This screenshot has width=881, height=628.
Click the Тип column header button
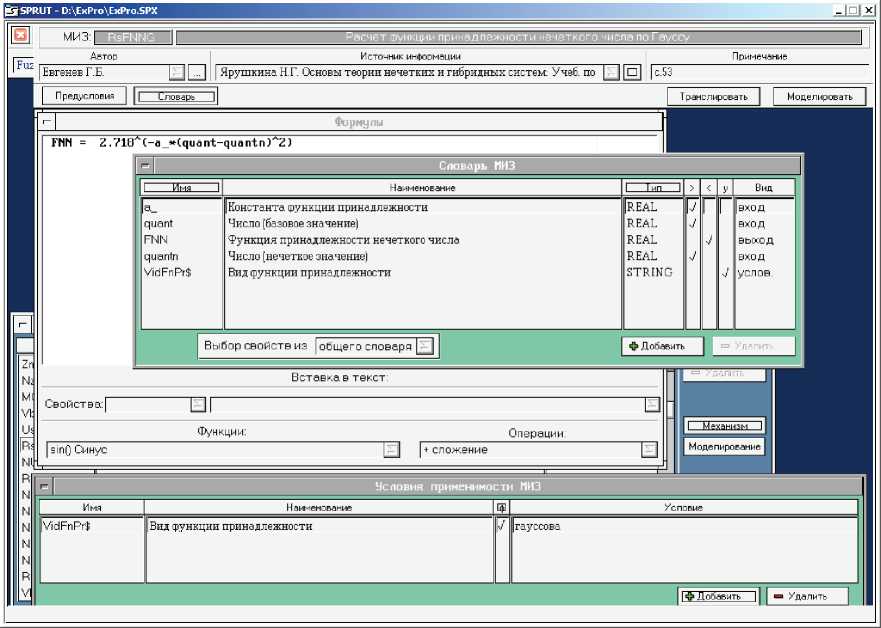pos(653,188)
